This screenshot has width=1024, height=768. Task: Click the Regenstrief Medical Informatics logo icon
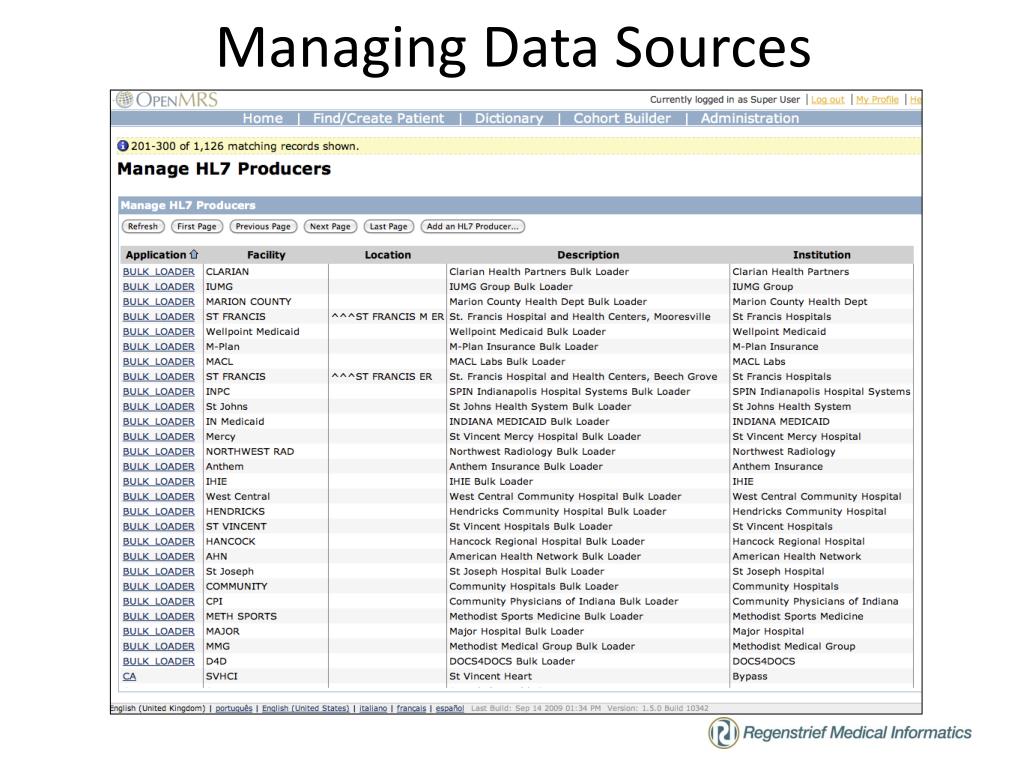click(x=723, y=733)
